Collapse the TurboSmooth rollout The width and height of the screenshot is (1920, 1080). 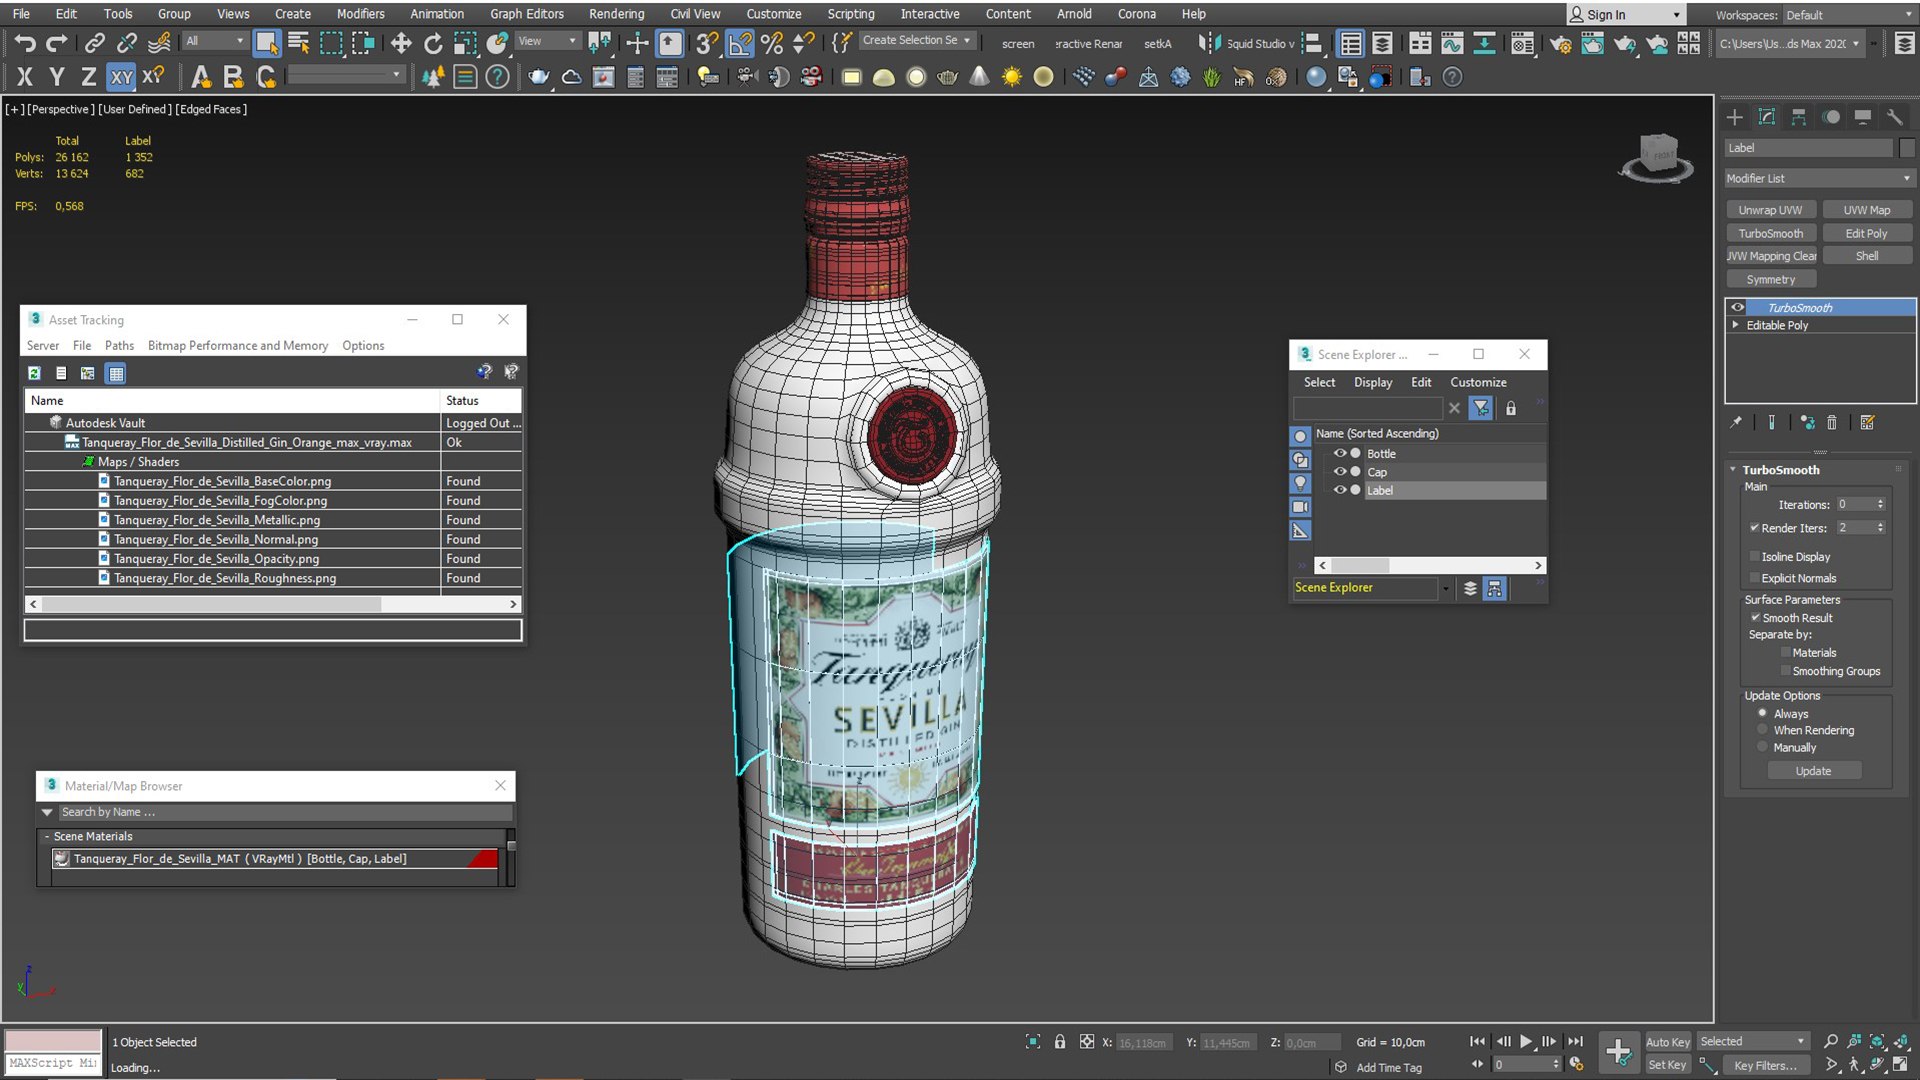point(1733,469)
